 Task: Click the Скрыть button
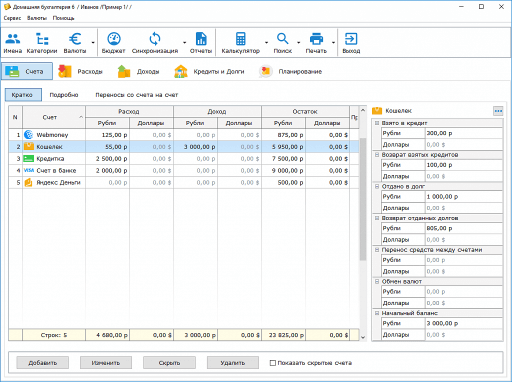169,363
